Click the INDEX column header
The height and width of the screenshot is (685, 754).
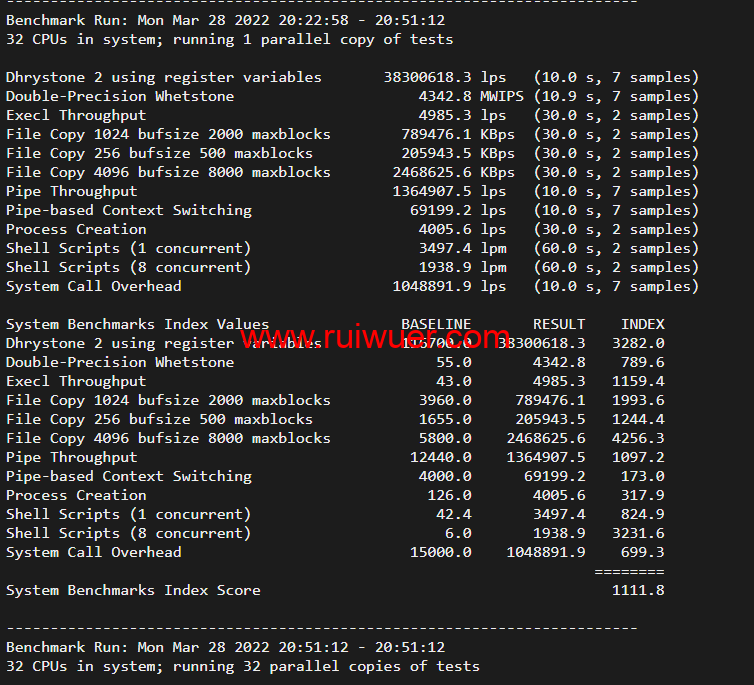[x=642, y=324]
